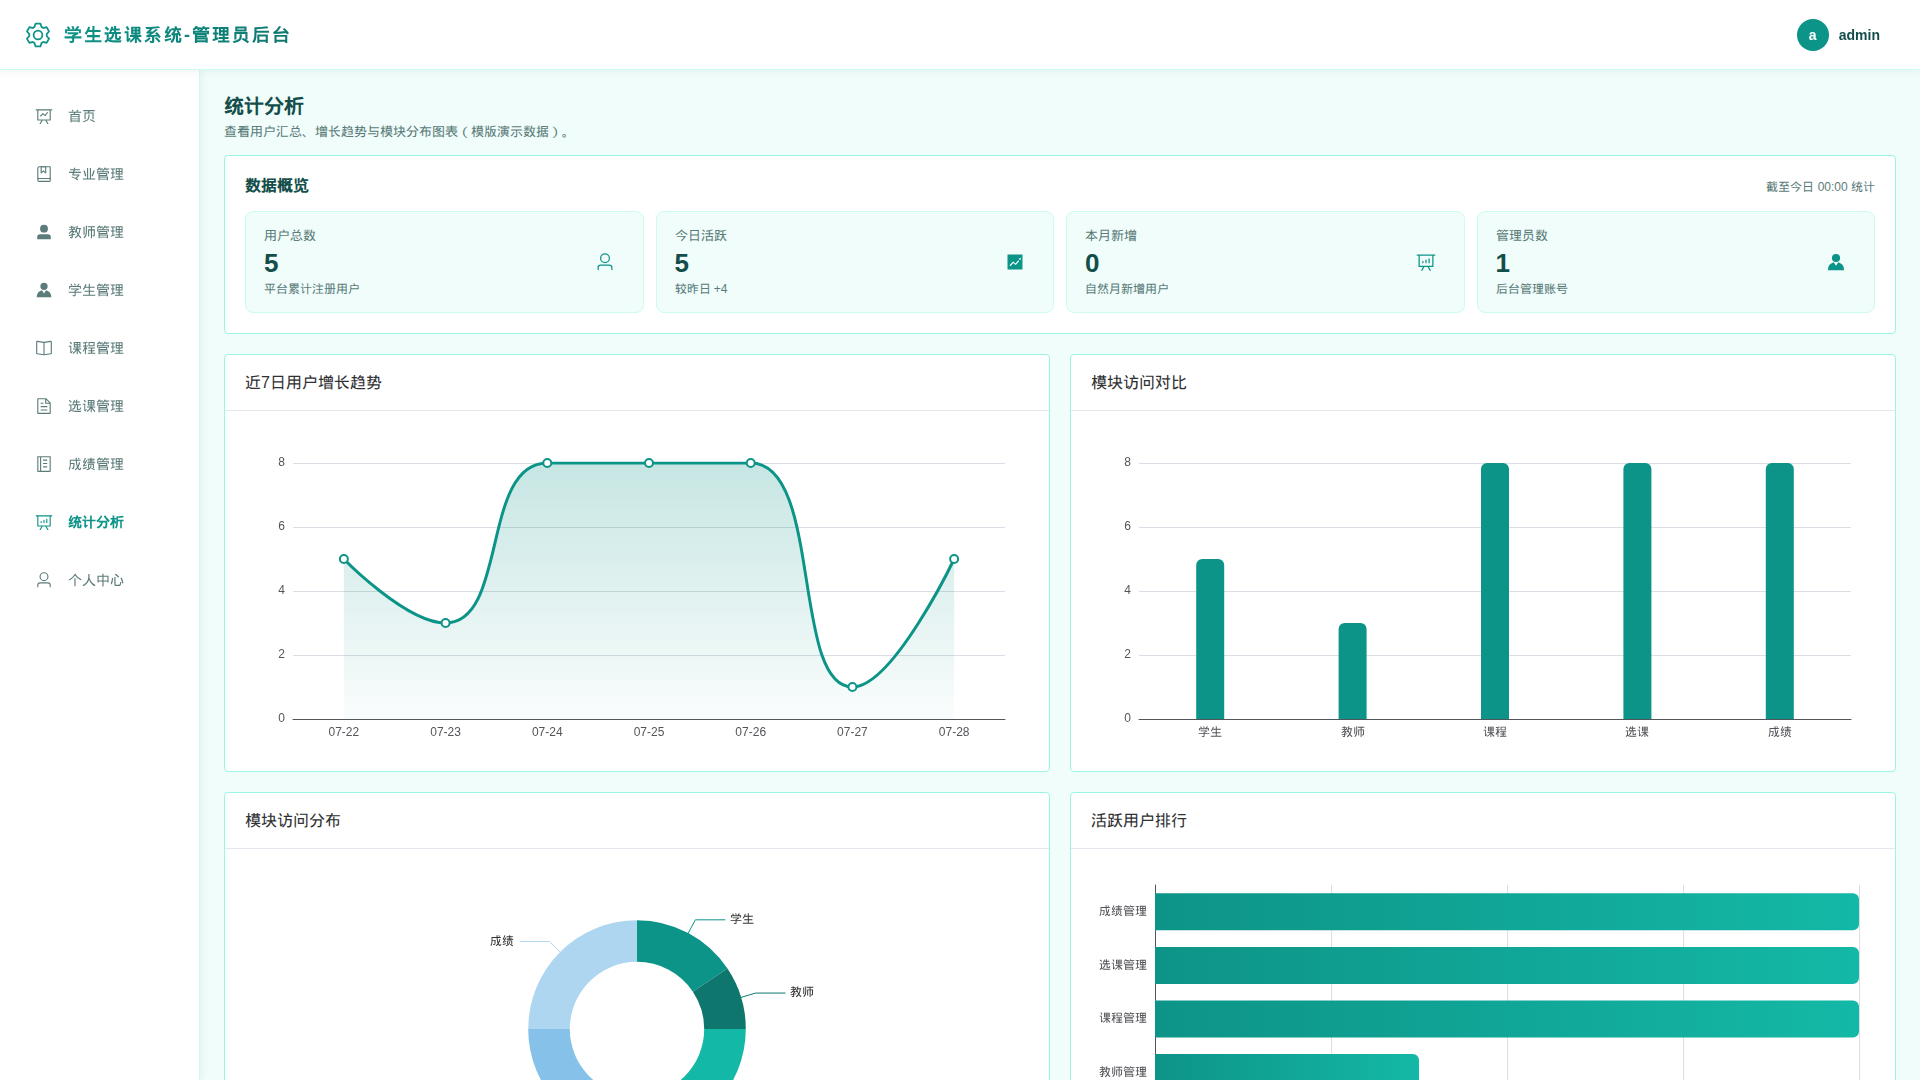Click the 教师 bar in 模块访问对比

[1352, 671]
